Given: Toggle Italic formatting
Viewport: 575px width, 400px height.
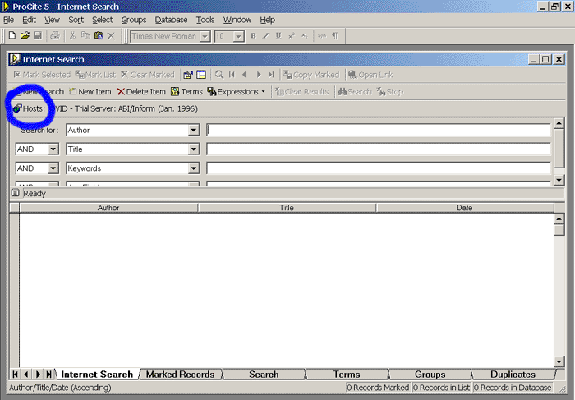Looking at the screenshot, I should (266, 36).
